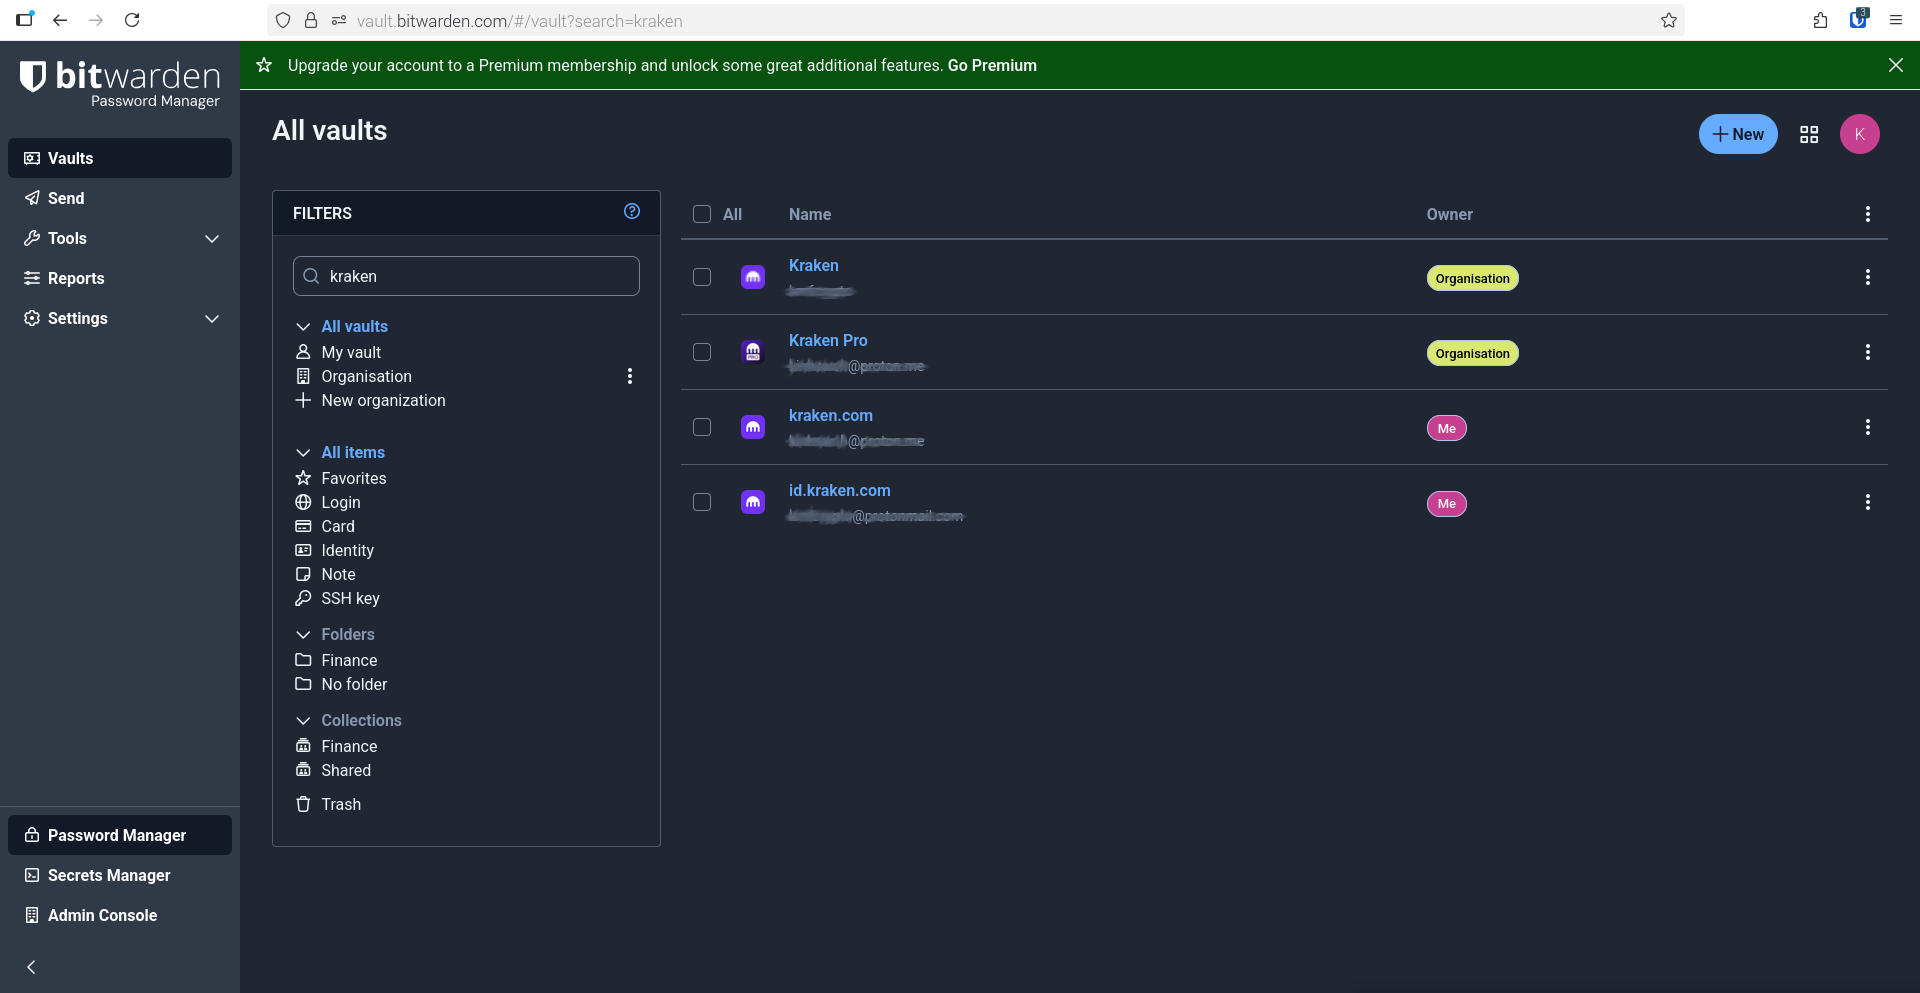This screenshot has width=1920, height=993.
Task: Filter by My vault
Action: point(351,352)
